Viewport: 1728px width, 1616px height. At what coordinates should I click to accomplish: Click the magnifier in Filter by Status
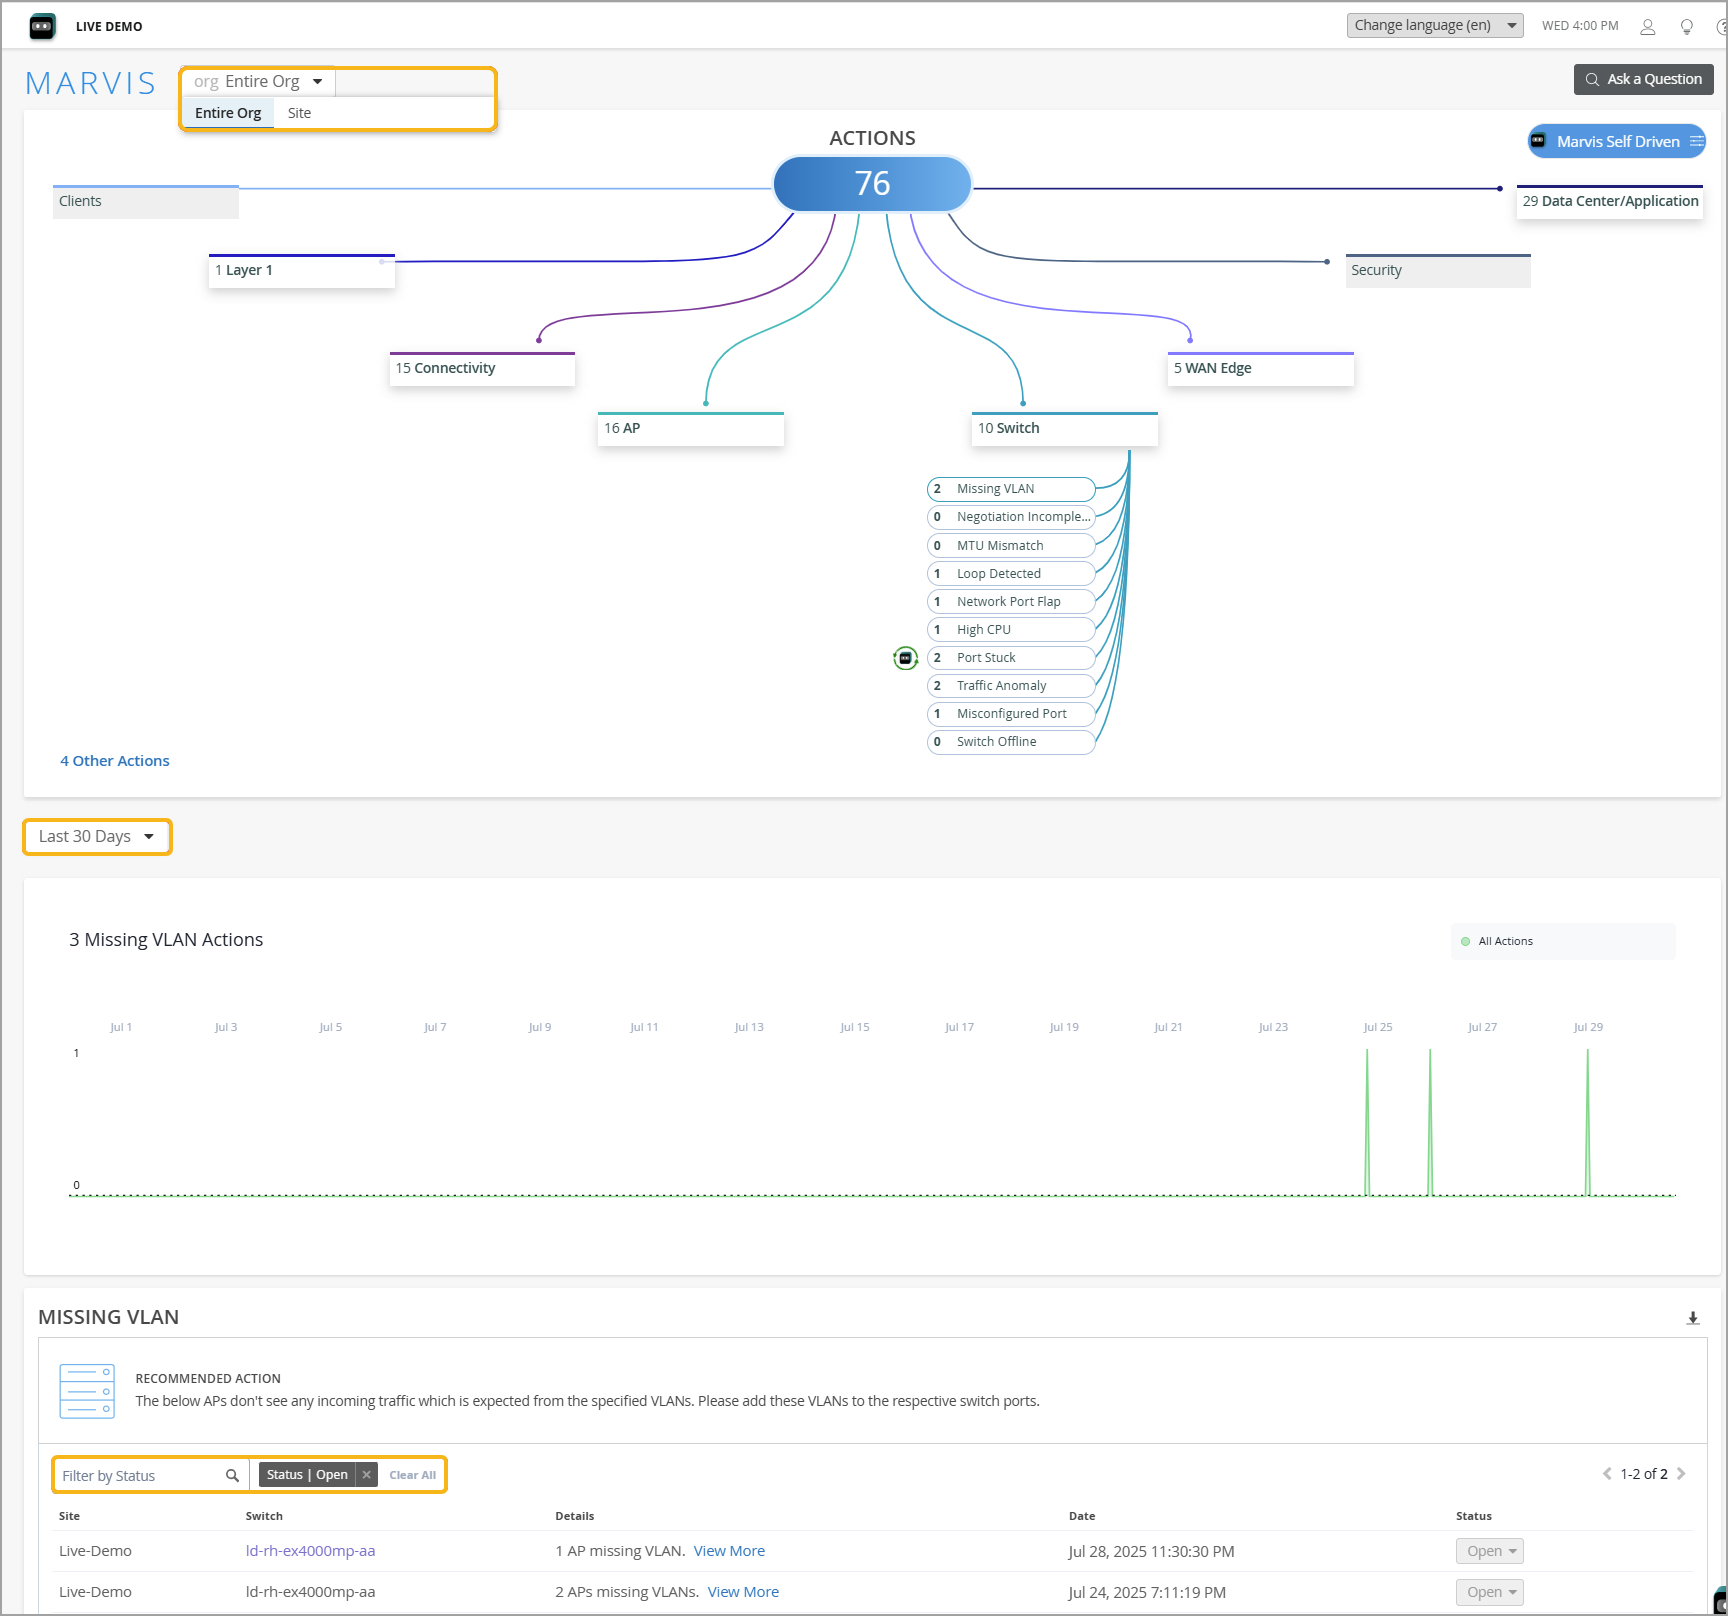[232, 1475]
